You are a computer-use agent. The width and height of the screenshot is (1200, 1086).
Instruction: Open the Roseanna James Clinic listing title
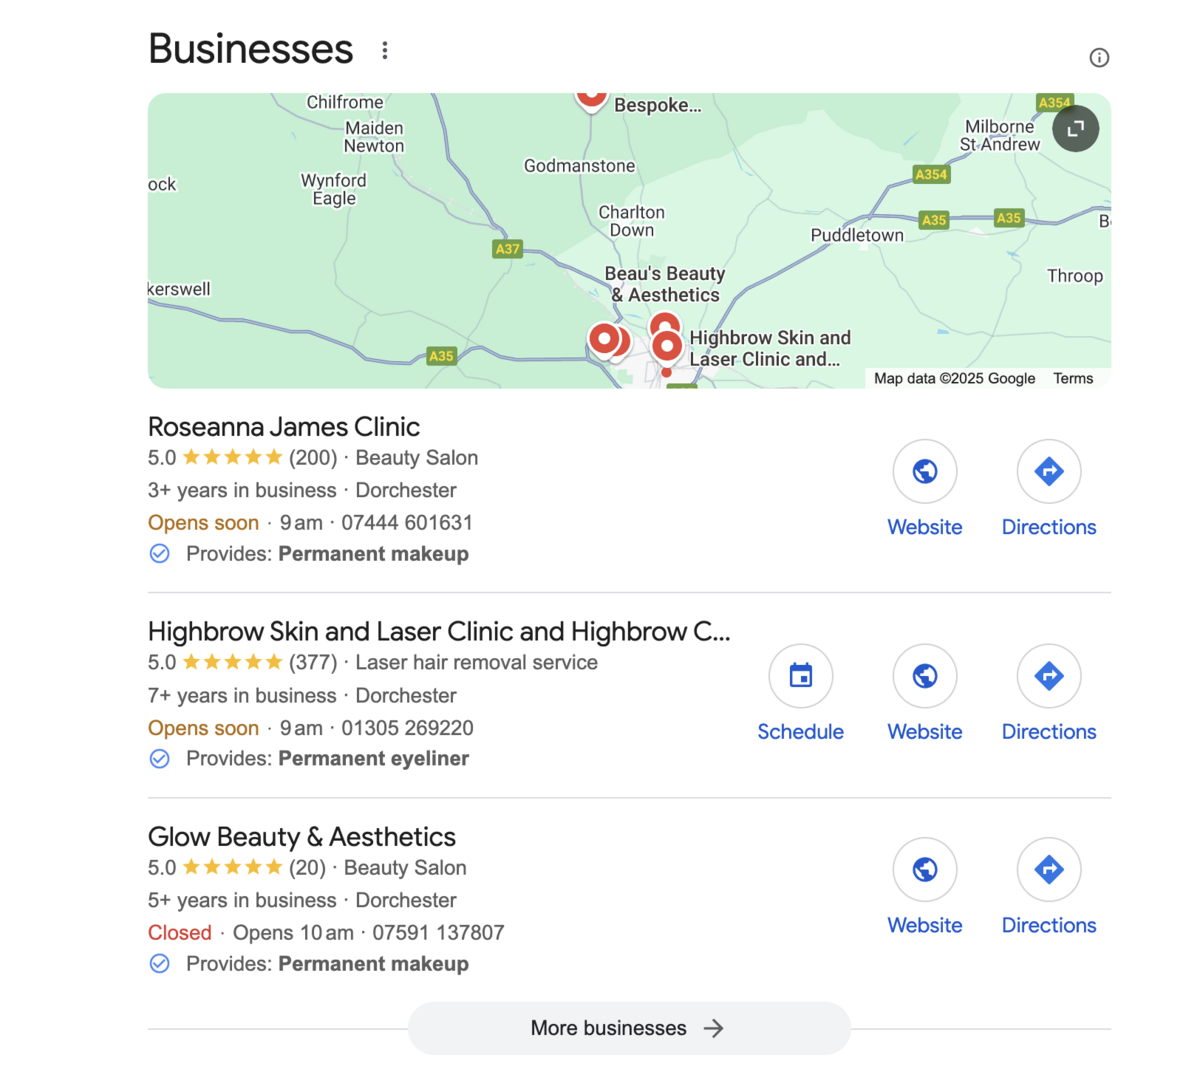click(x=284, y=427)
